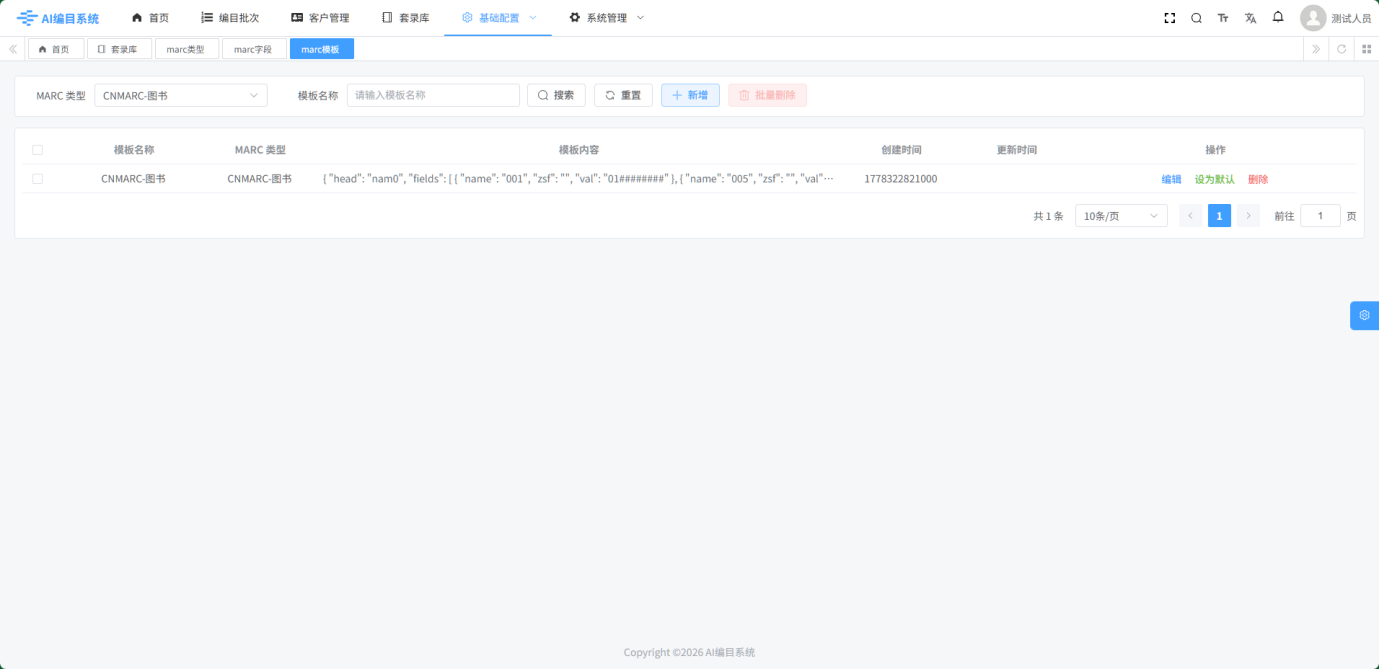The height and width of the screenshot is (669, 1379).
Task: Switch to the 首页 page tab
Action: [56, 49]
